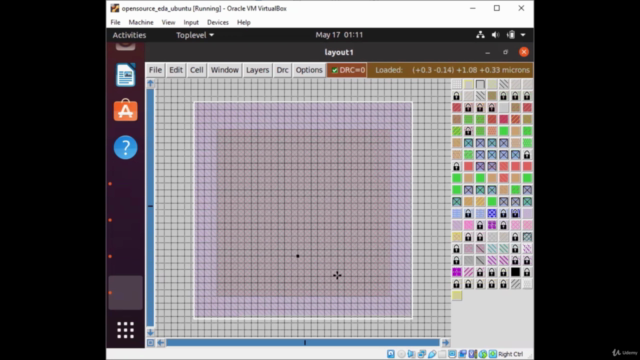Open VirtualBox Help menu

point(244,22)
